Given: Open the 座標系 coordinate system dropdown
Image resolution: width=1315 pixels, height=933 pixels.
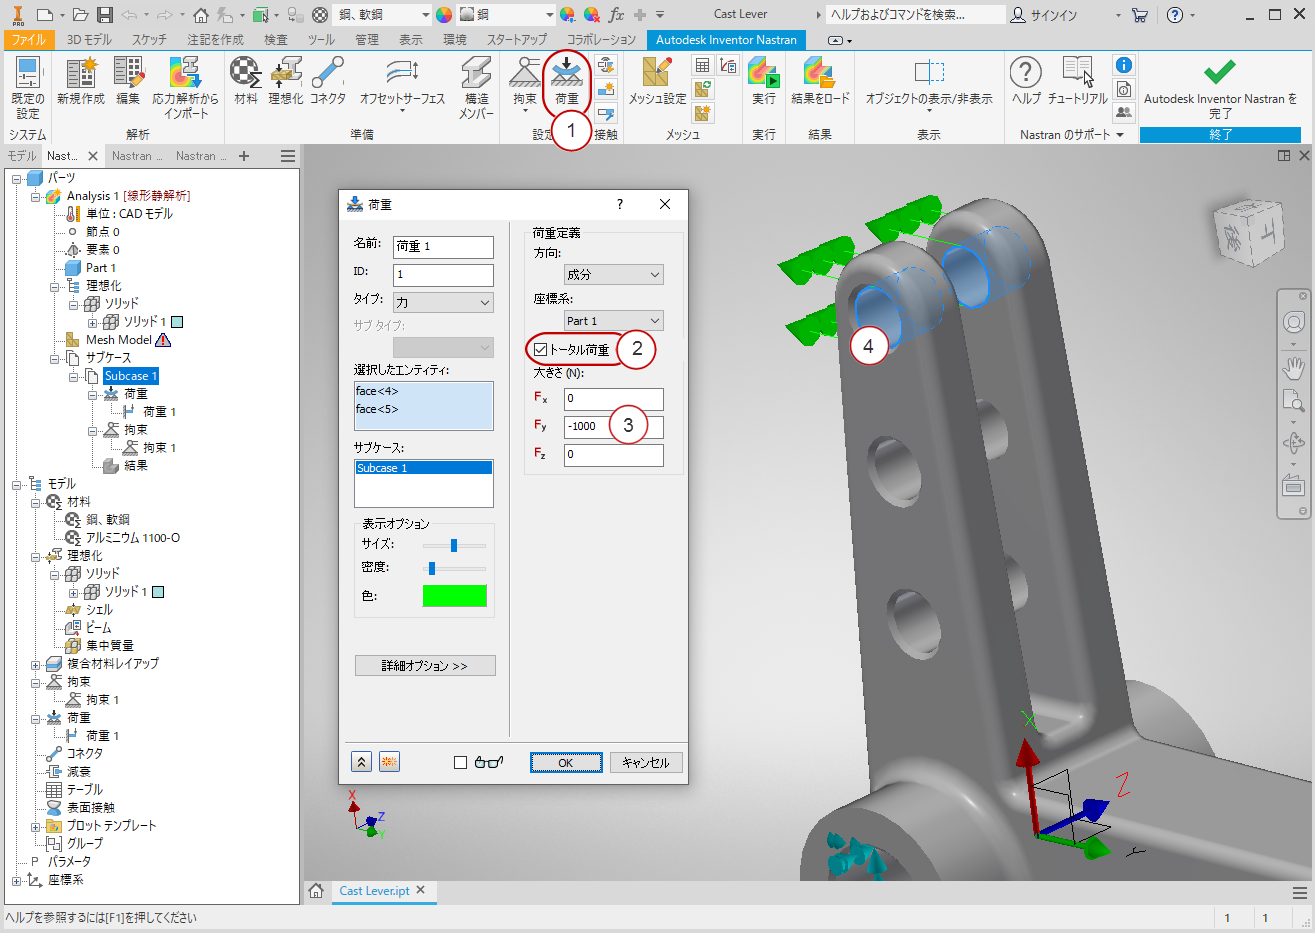Looking at the screenshot, I should pos(614,321).
